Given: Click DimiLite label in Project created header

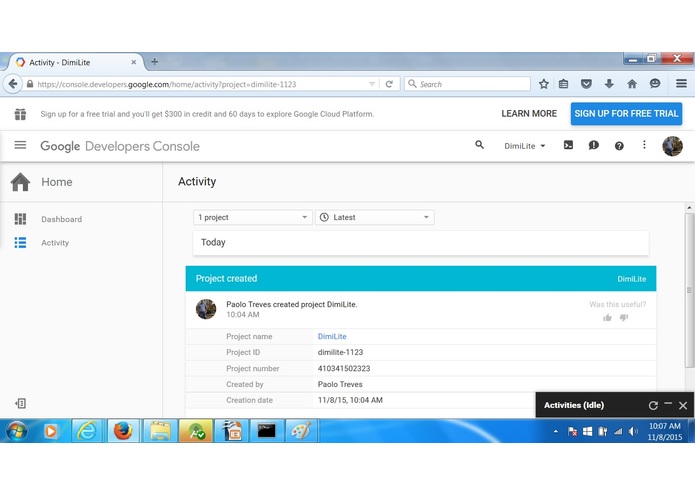Looking at the screenshot, I should [632, 279].
